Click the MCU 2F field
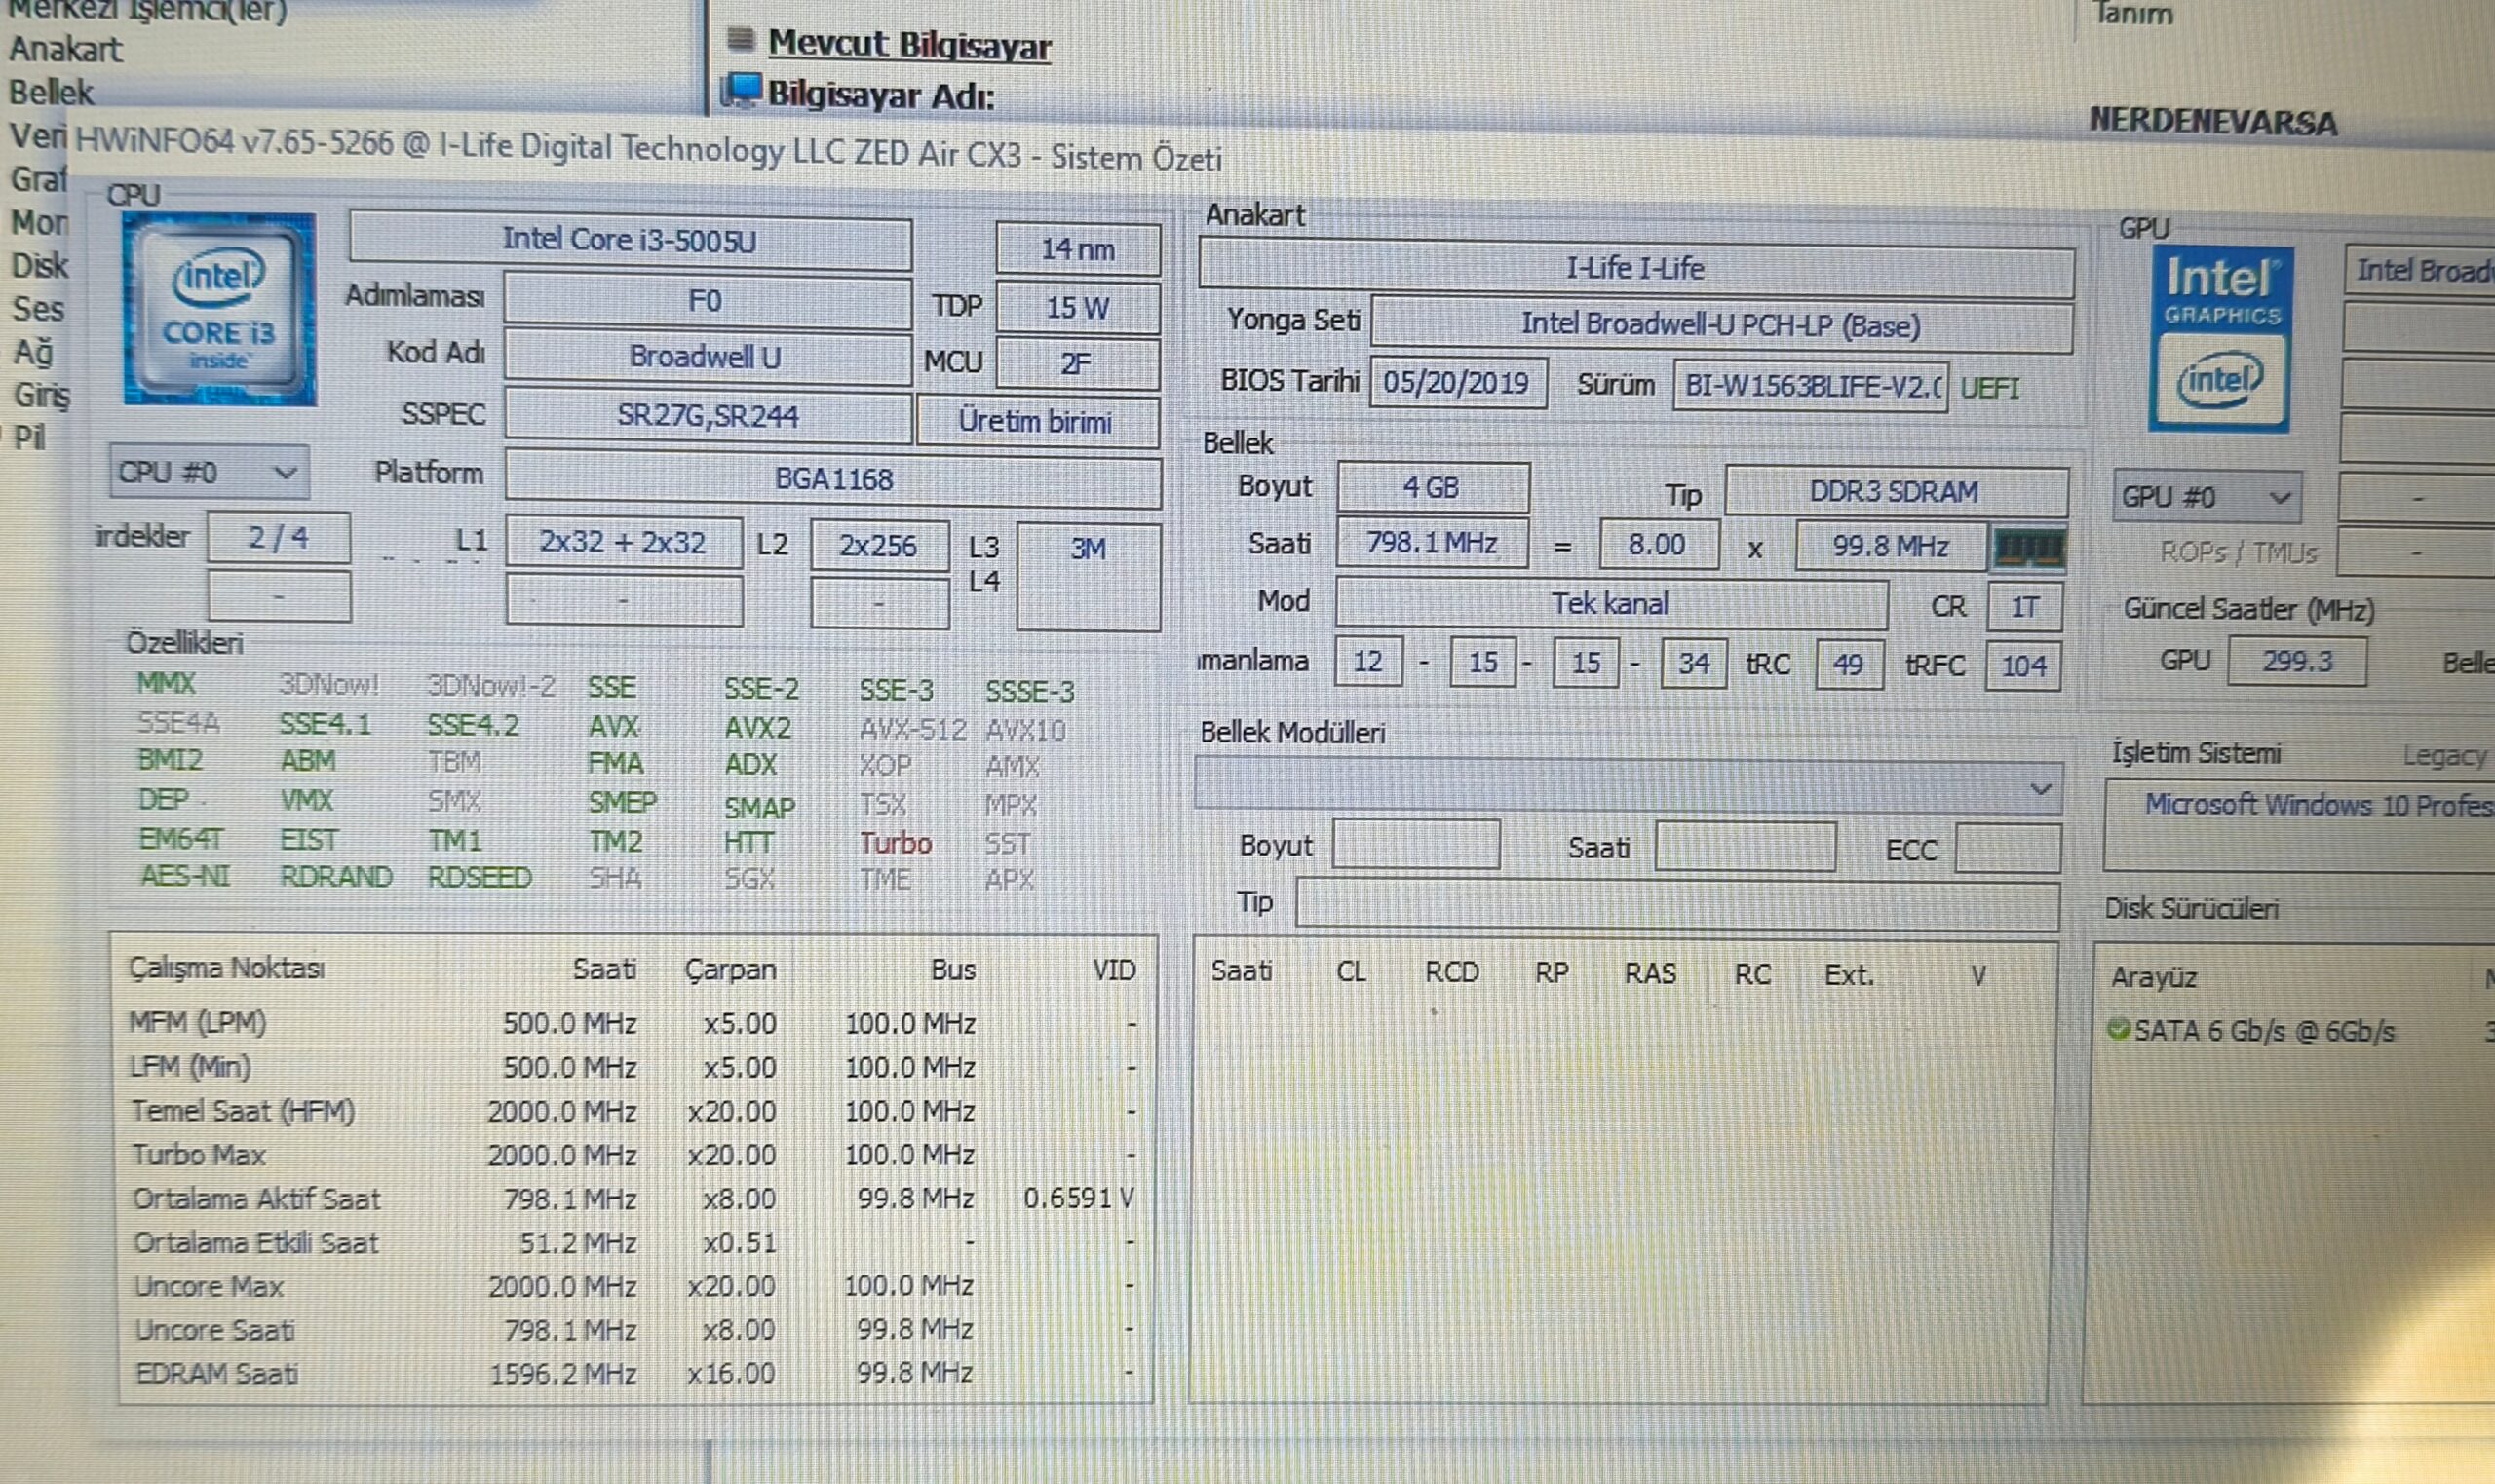The height and width of the screenshot is (1484, 2495). (x=1078, y=363)
